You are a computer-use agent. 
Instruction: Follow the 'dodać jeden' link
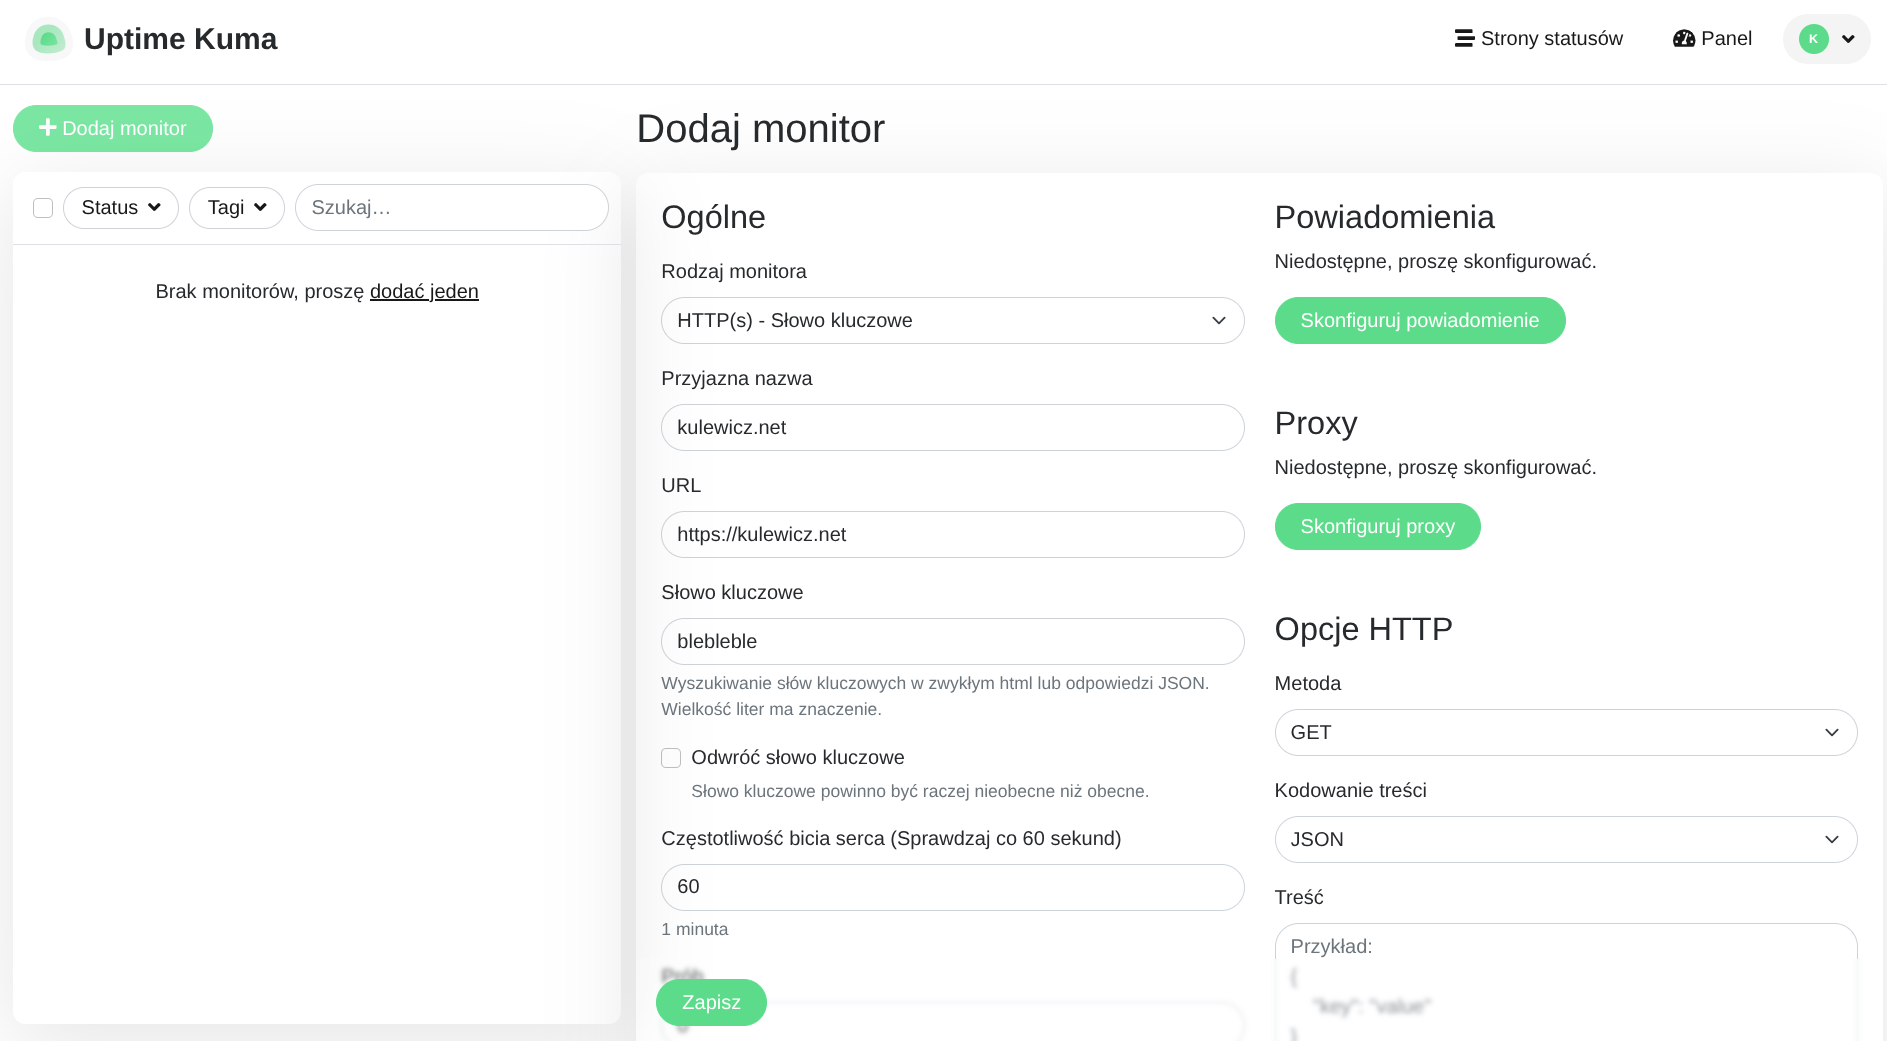pos(424,292)
